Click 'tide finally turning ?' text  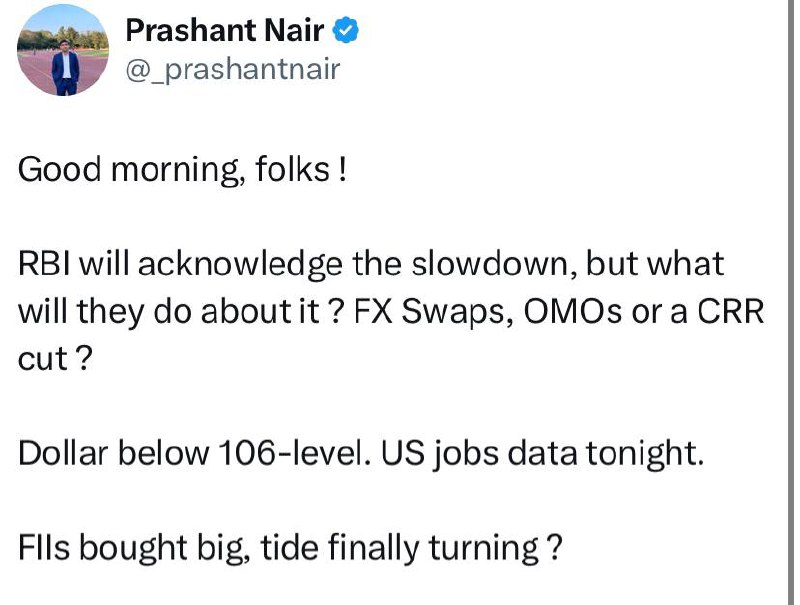pyautogui.click(x=411, y=548)
